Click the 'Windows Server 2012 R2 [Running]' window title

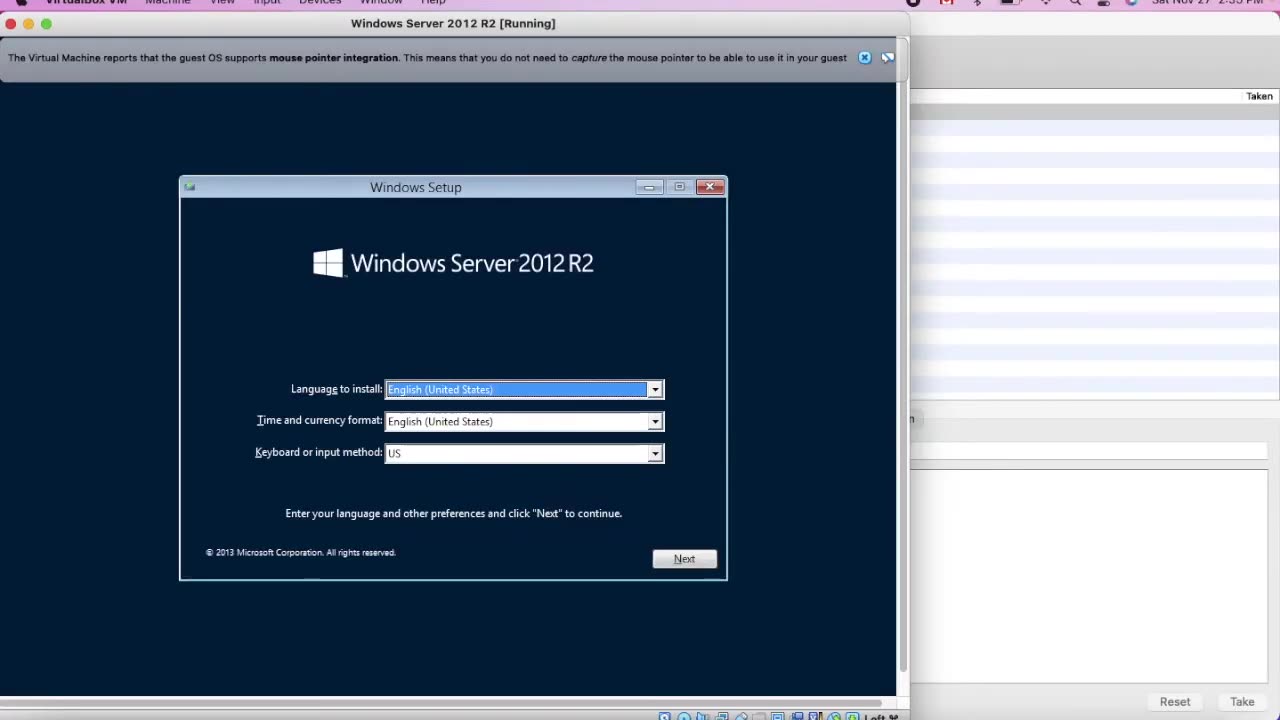tap(453, 23)
